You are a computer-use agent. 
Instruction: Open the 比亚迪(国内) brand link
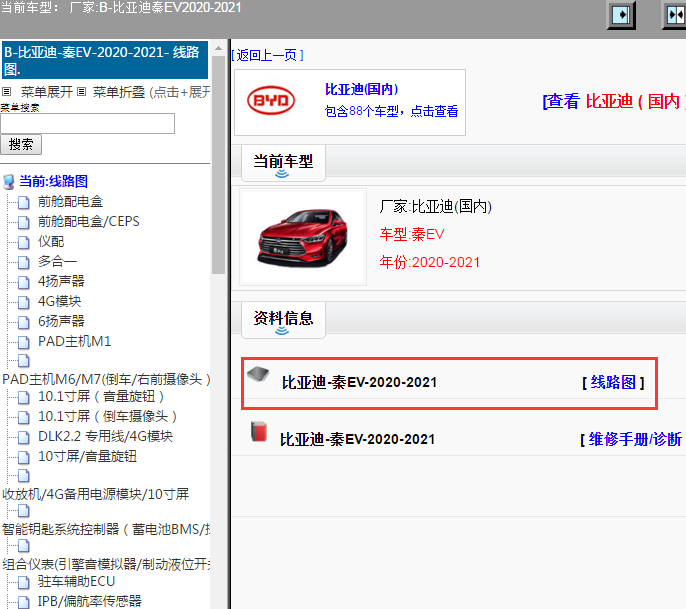361,89
